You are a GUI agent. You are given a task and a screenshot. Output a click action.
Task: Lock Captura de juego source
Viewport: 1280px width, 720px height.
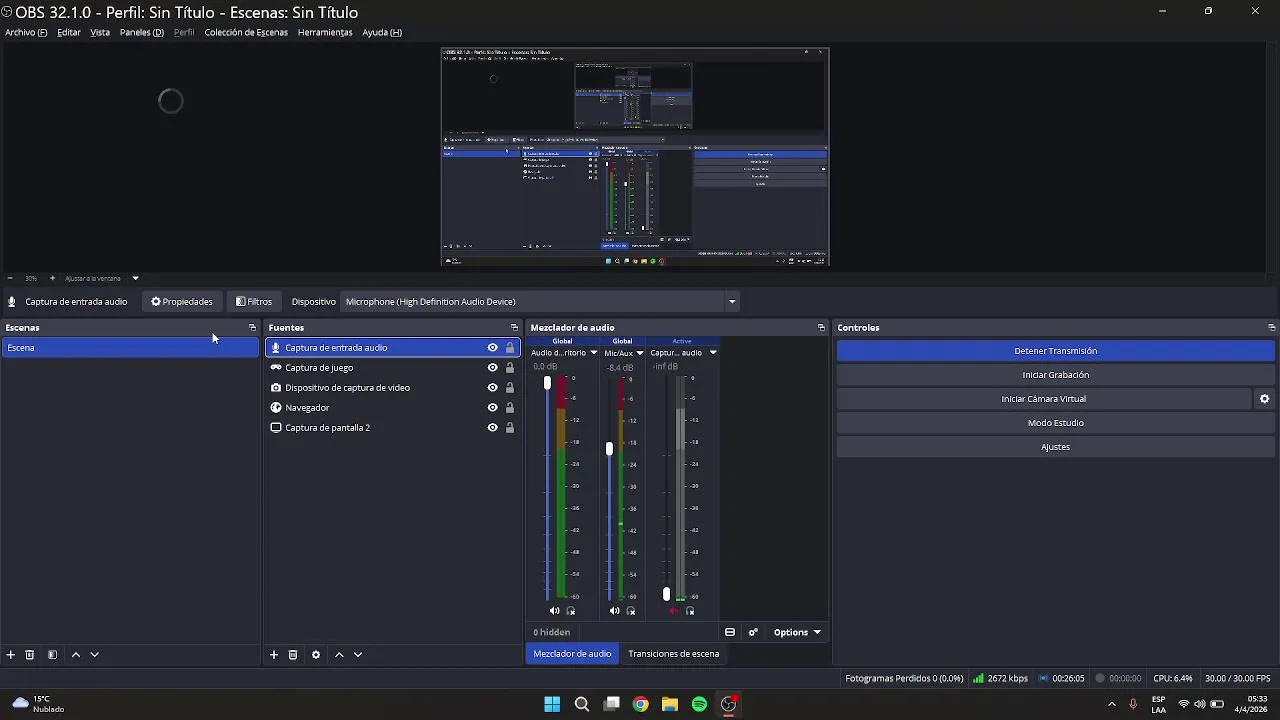[x=510, y=368]
